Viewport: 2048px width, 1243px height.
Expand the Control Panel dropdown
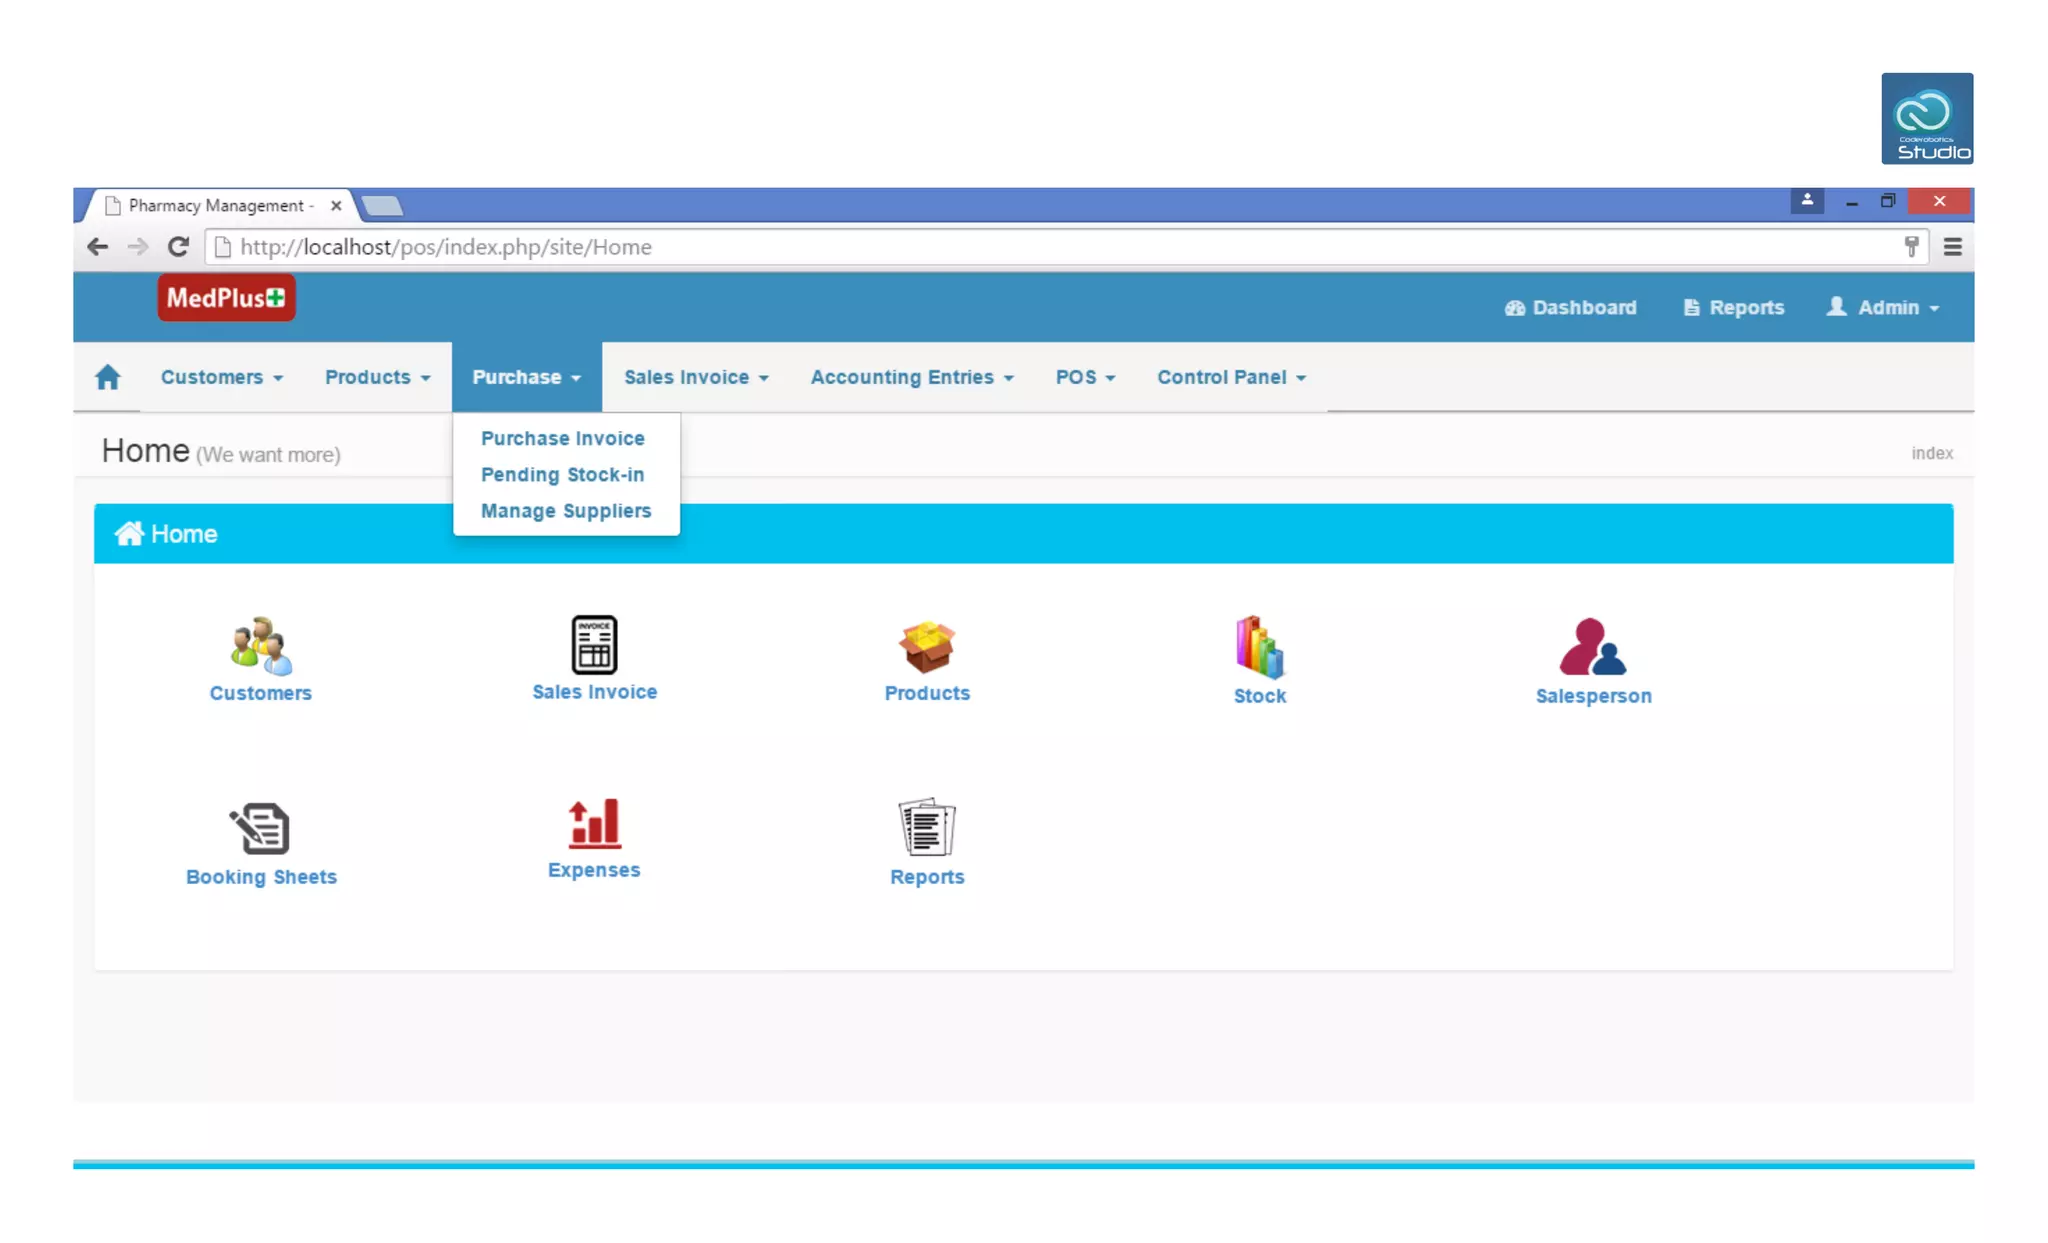tap(1231, 377)
